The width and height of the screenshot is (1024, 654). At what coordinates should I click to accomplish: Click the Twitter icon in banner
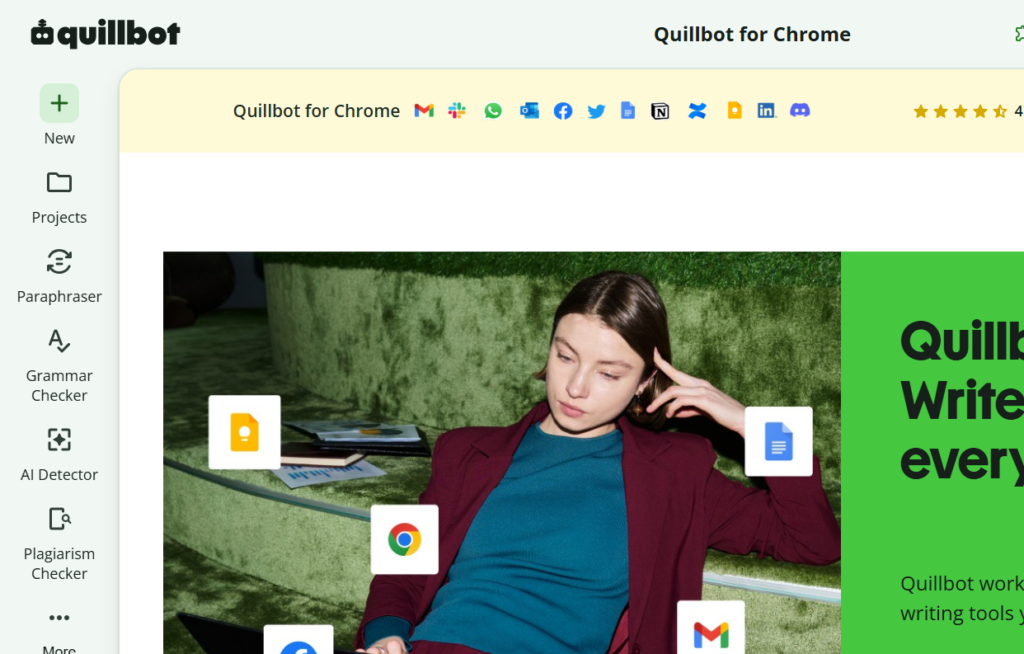(x=596, y=111)
